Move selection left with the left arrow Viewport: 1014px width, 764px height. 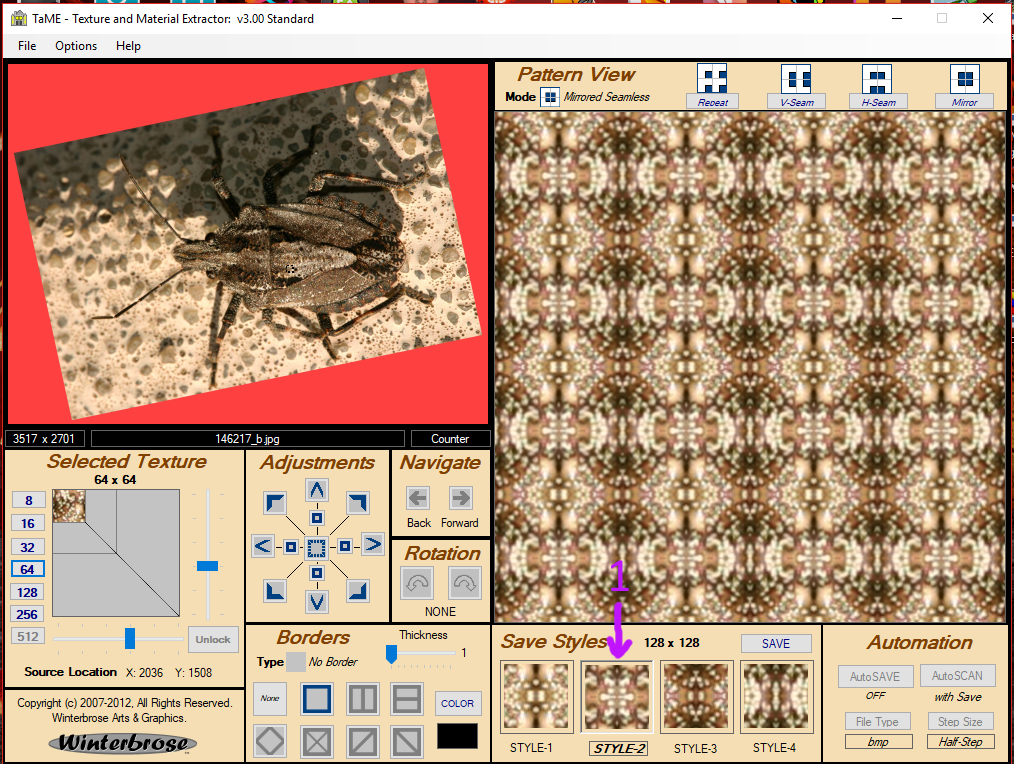pyautogui.click(x=263, y=546)
